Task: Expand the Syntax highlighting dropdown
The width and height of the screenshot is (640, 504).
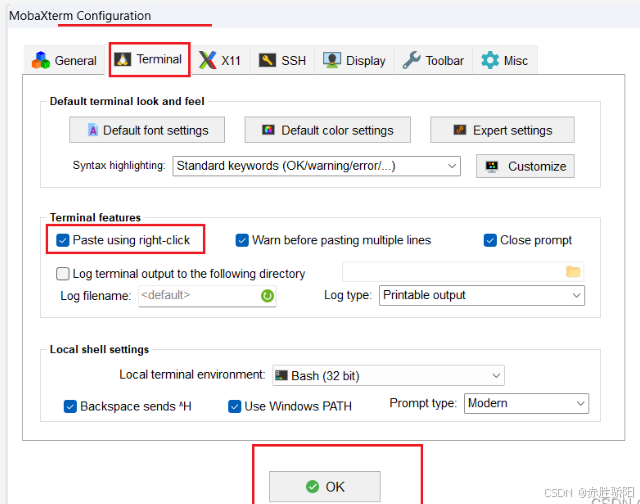Action: (x=317, y=166)
